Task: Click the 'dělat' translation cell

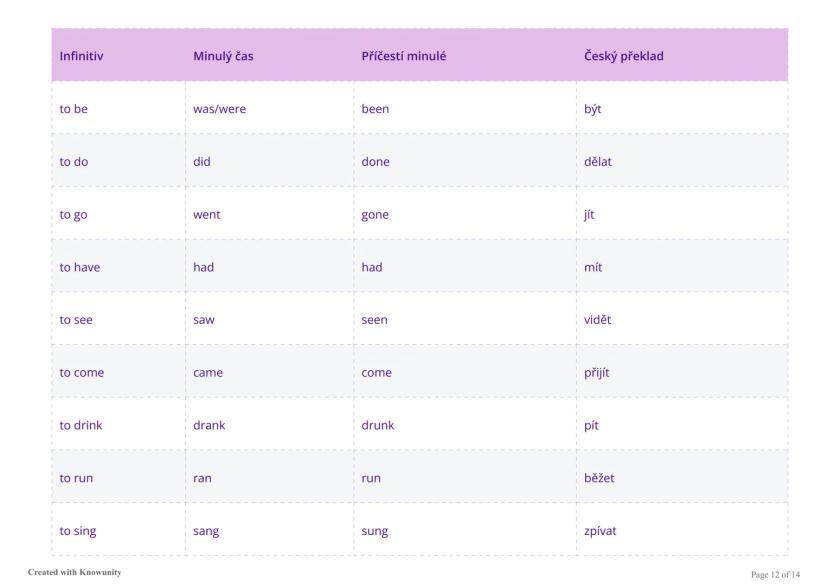Action: click(597, 162)
